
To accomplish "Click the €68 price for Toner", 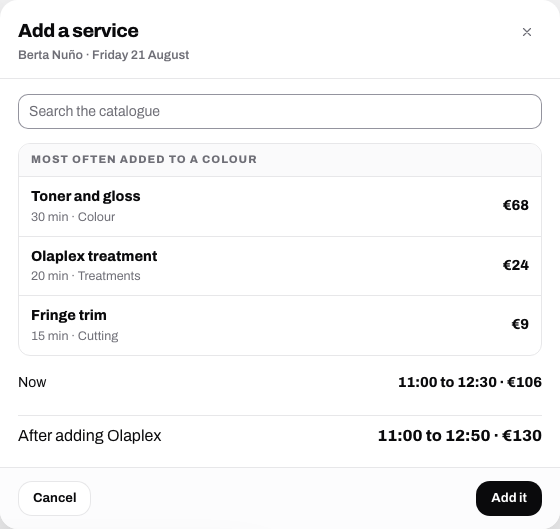I will click(516, 205).
